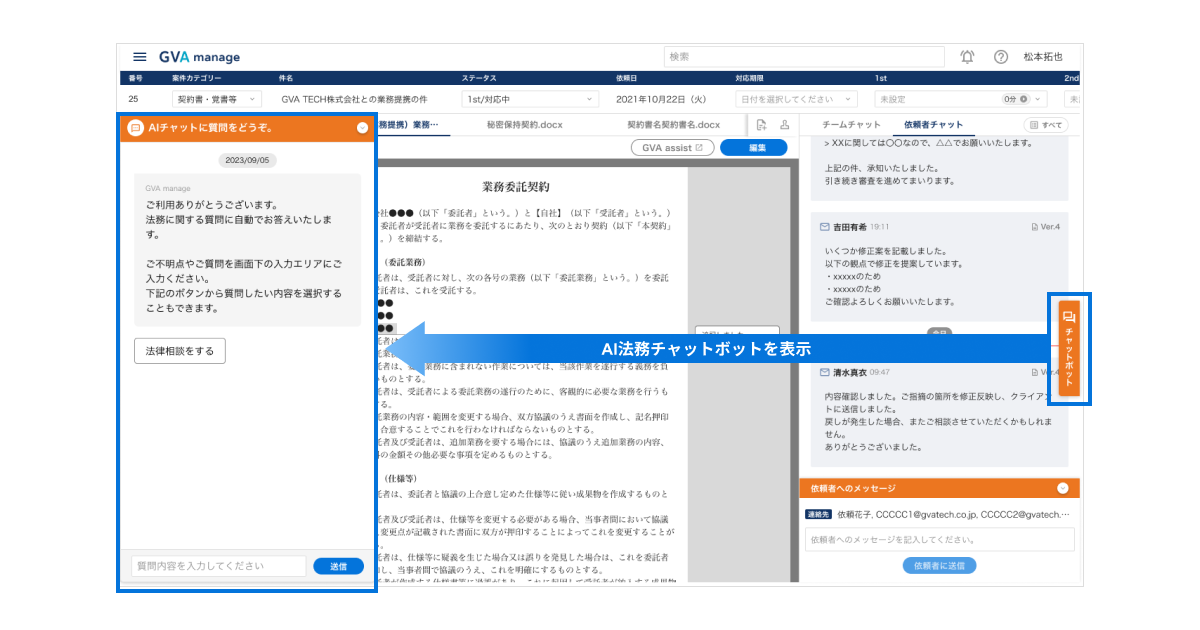Open the 案件カテゴリー dropdown 契約書・覚書等
This screenshot has width=1200, height=630.
tap(217, 99)
